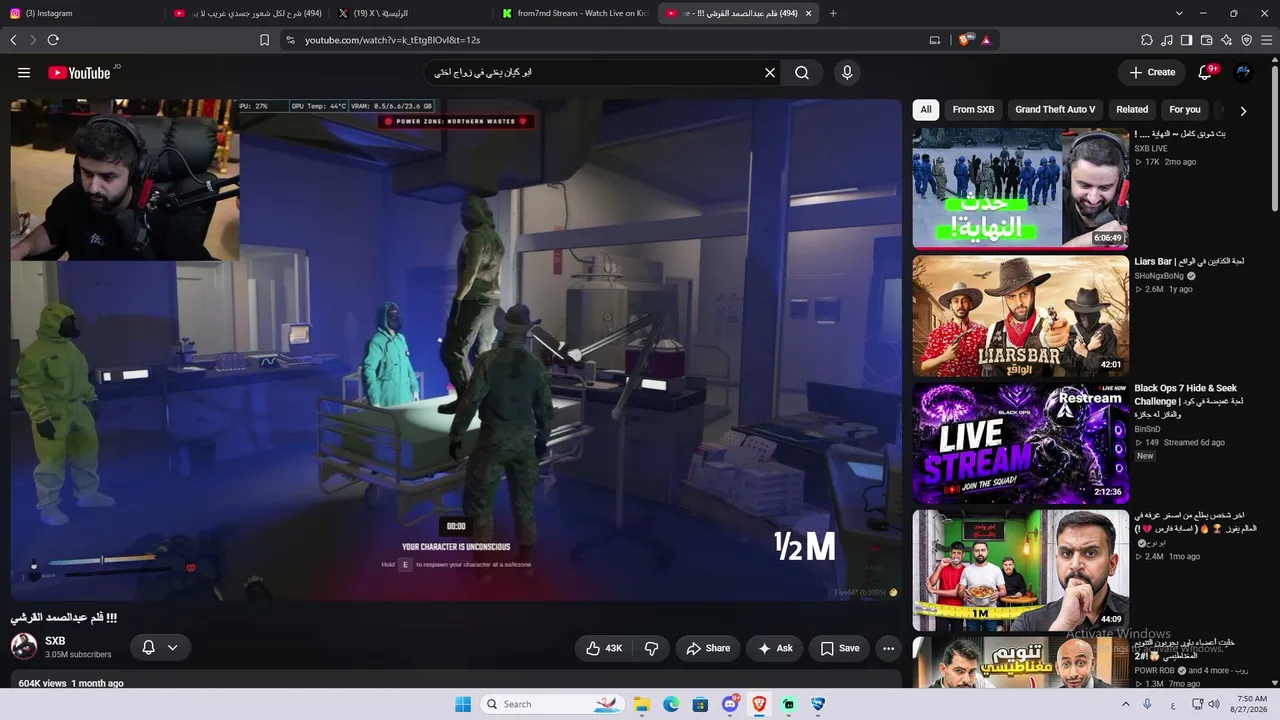Open volume control in system tray
1280x720 pixels.
(x=1213, y=704)
